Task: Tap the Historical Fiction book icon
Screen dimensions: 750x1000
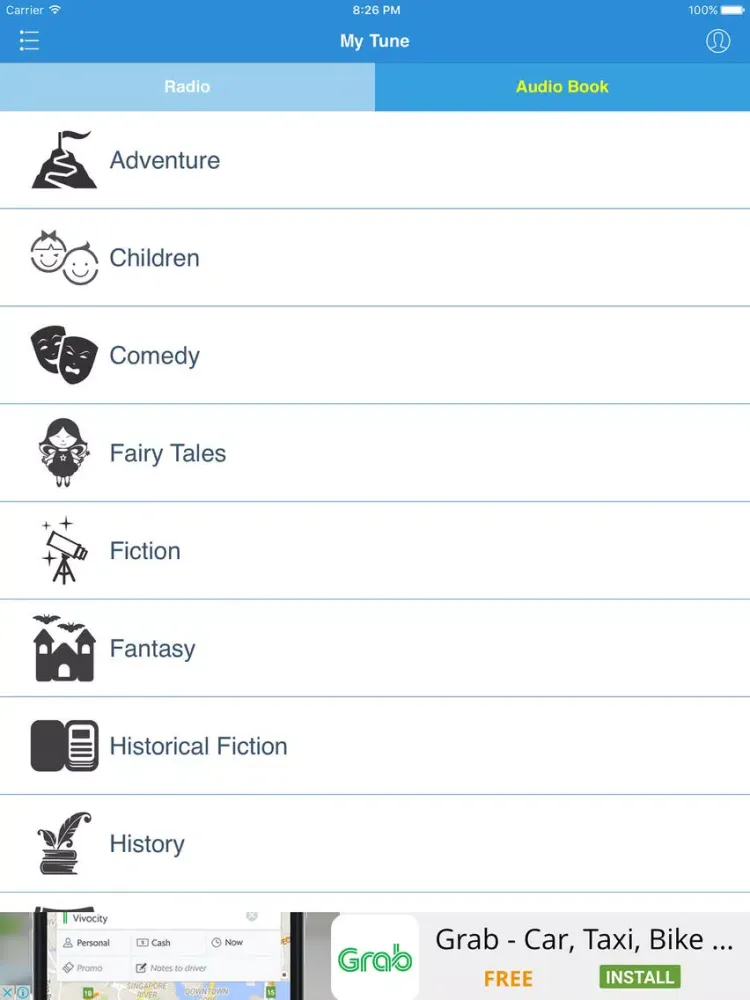Action: point(64,746)
